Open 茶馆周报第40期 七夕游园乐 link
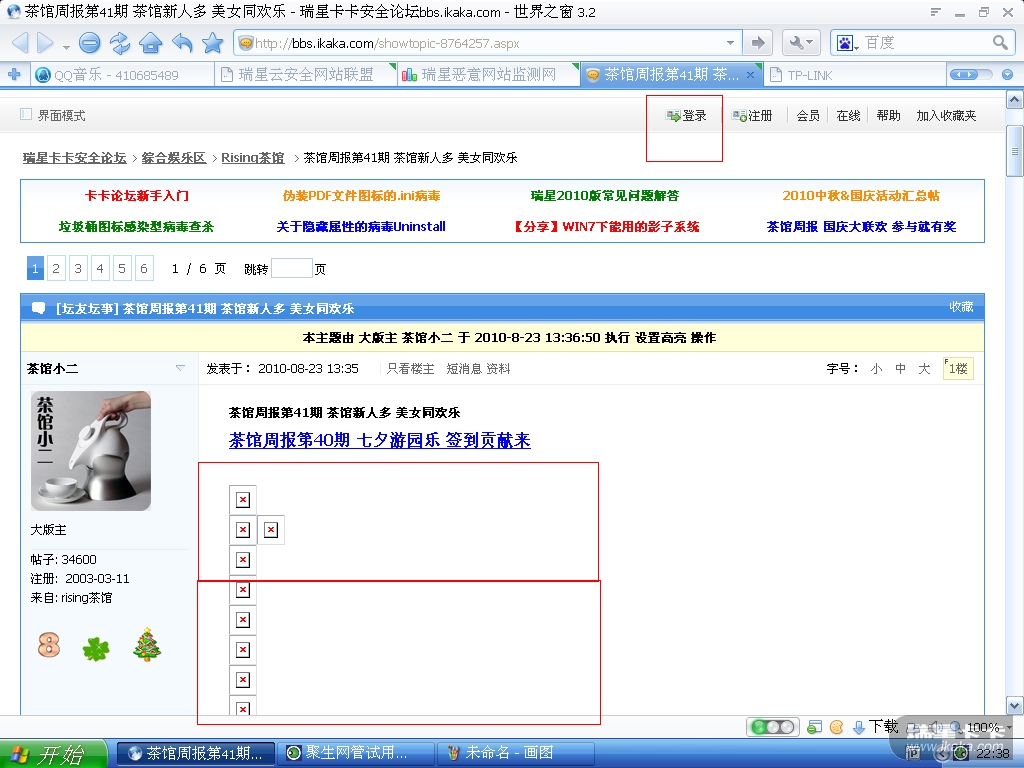The width and height of the screenshot is (1024, 768). coord(379,440)
